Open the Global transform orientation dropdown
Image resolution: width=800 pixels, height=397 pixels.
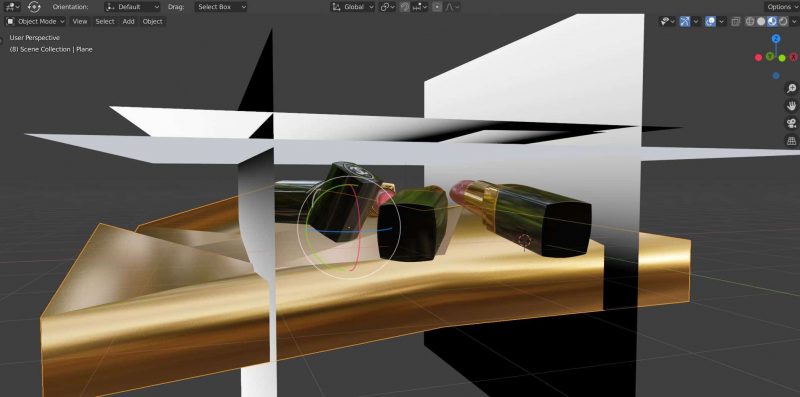pos(353,7)
